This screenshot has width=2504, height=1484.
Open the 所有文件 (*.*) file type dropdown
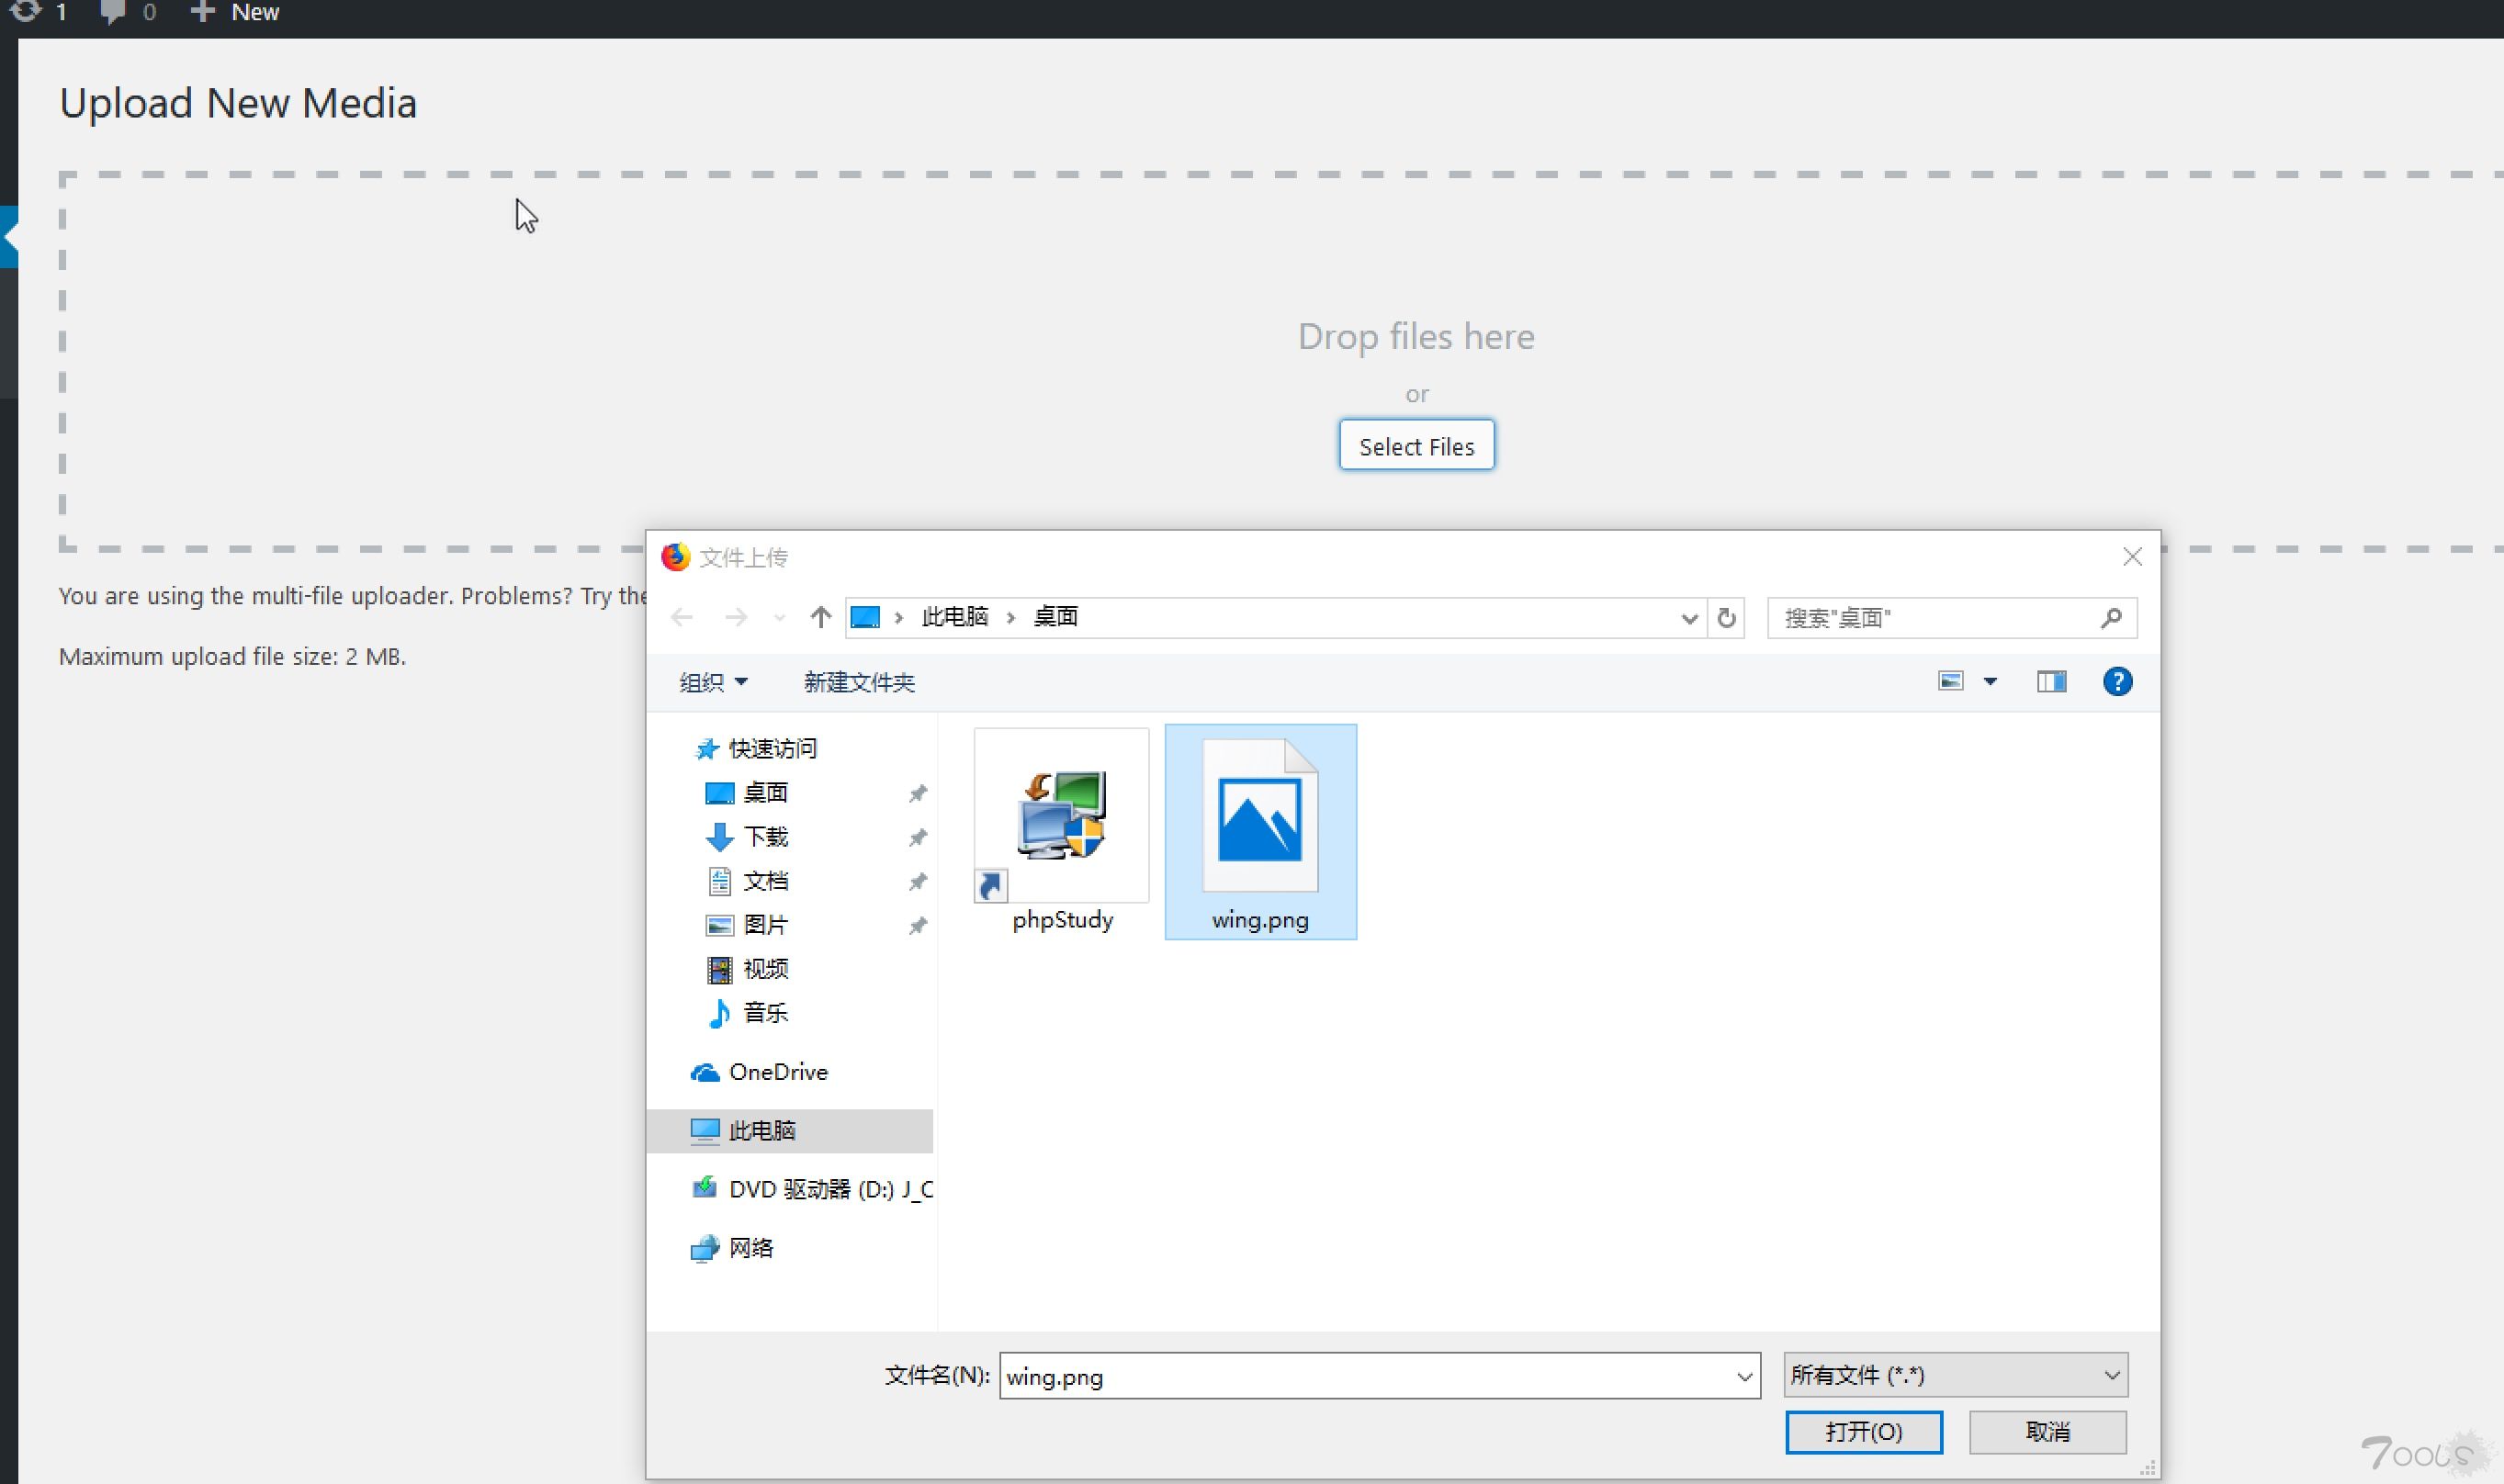click(x=1955, y=1375)
